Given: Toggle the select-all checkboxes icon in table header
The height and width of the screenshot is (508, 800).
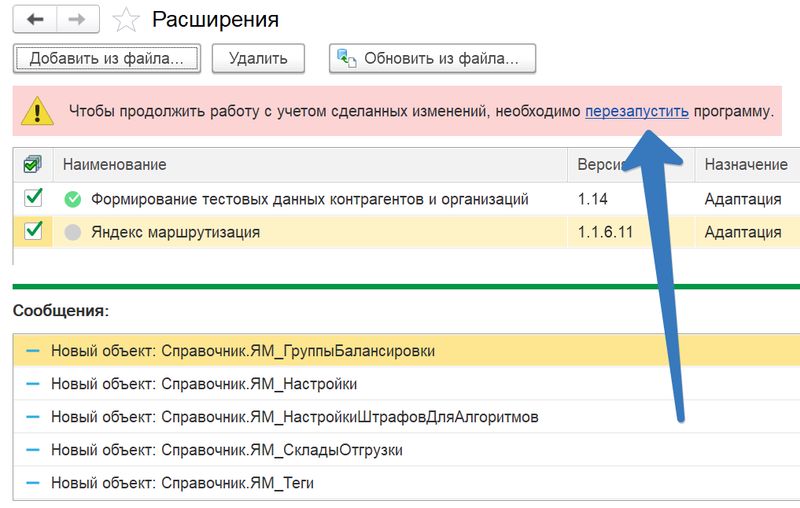Looking at the screenshot, I should 33,164.
